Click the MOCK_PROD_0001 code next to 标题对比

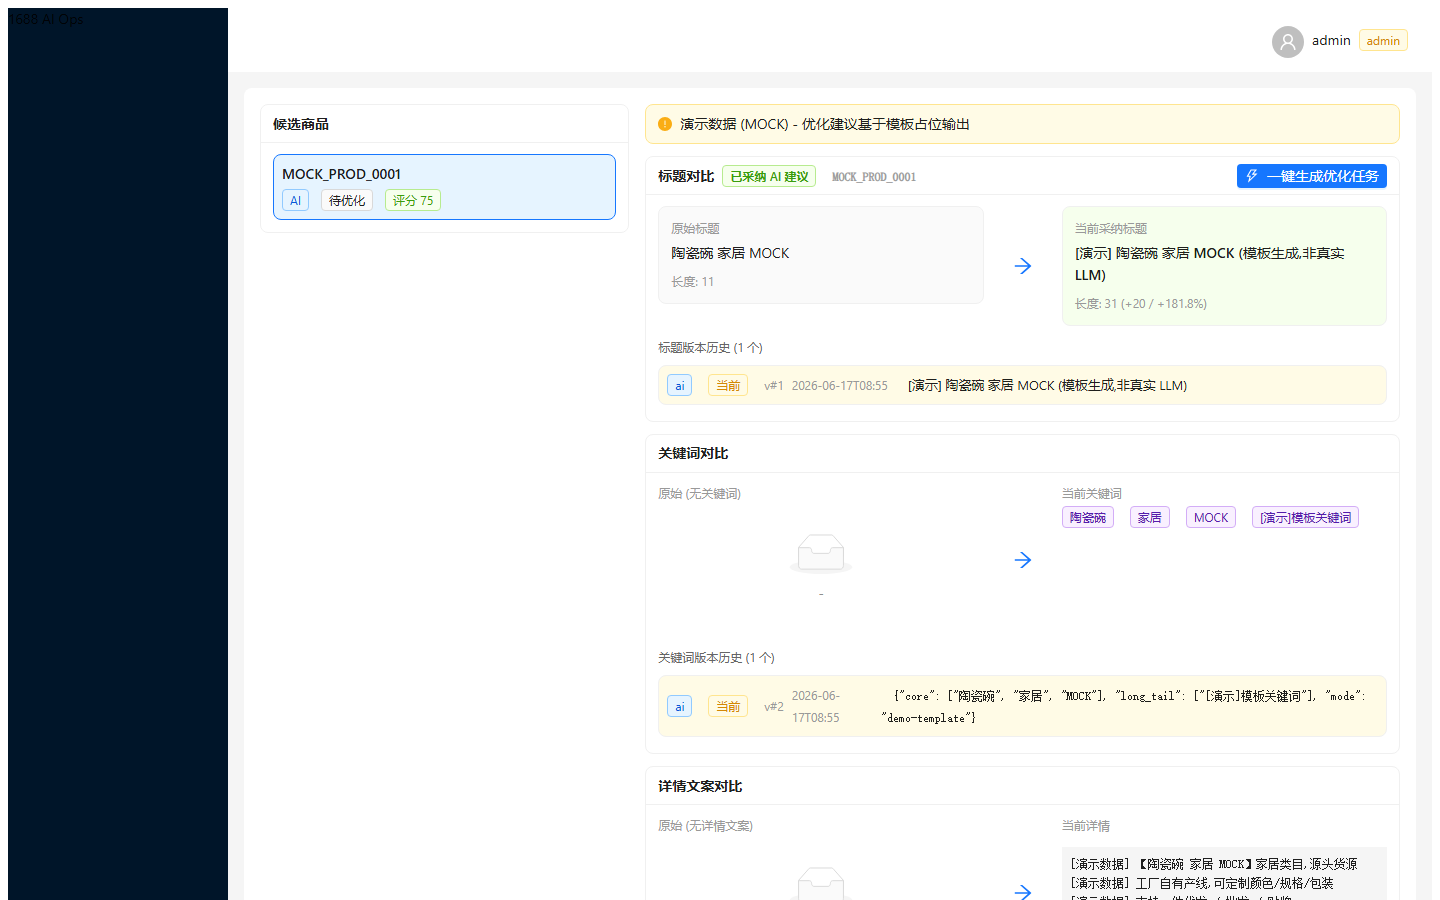(x=874, y=177)
